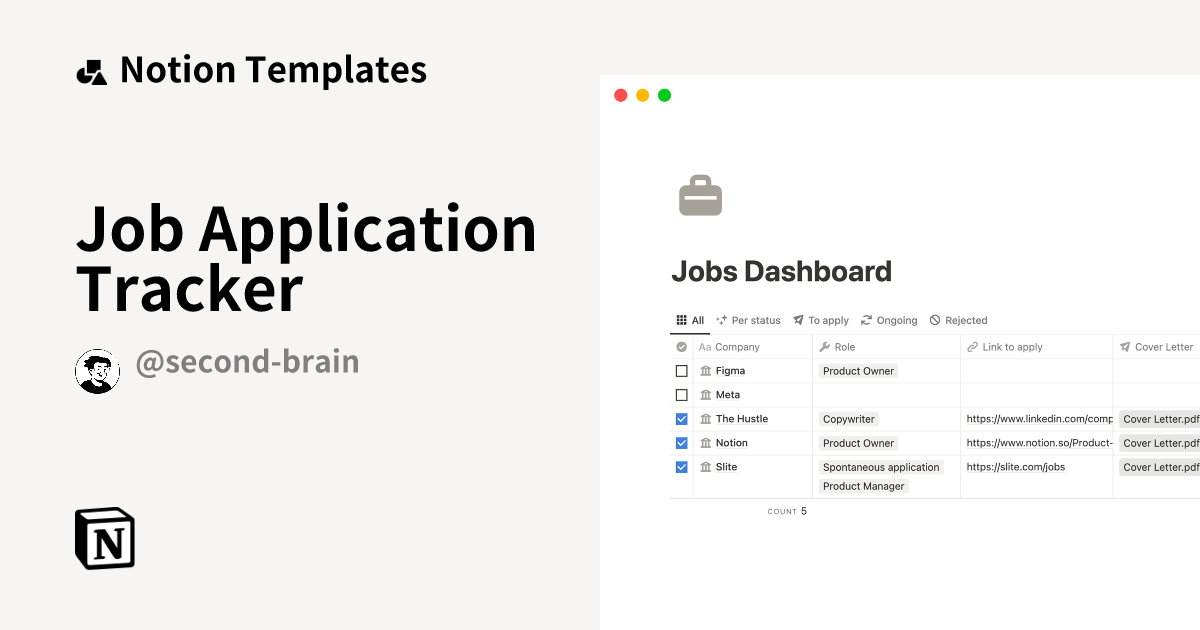Check the checkbox for the Meta row

(682, 394)
